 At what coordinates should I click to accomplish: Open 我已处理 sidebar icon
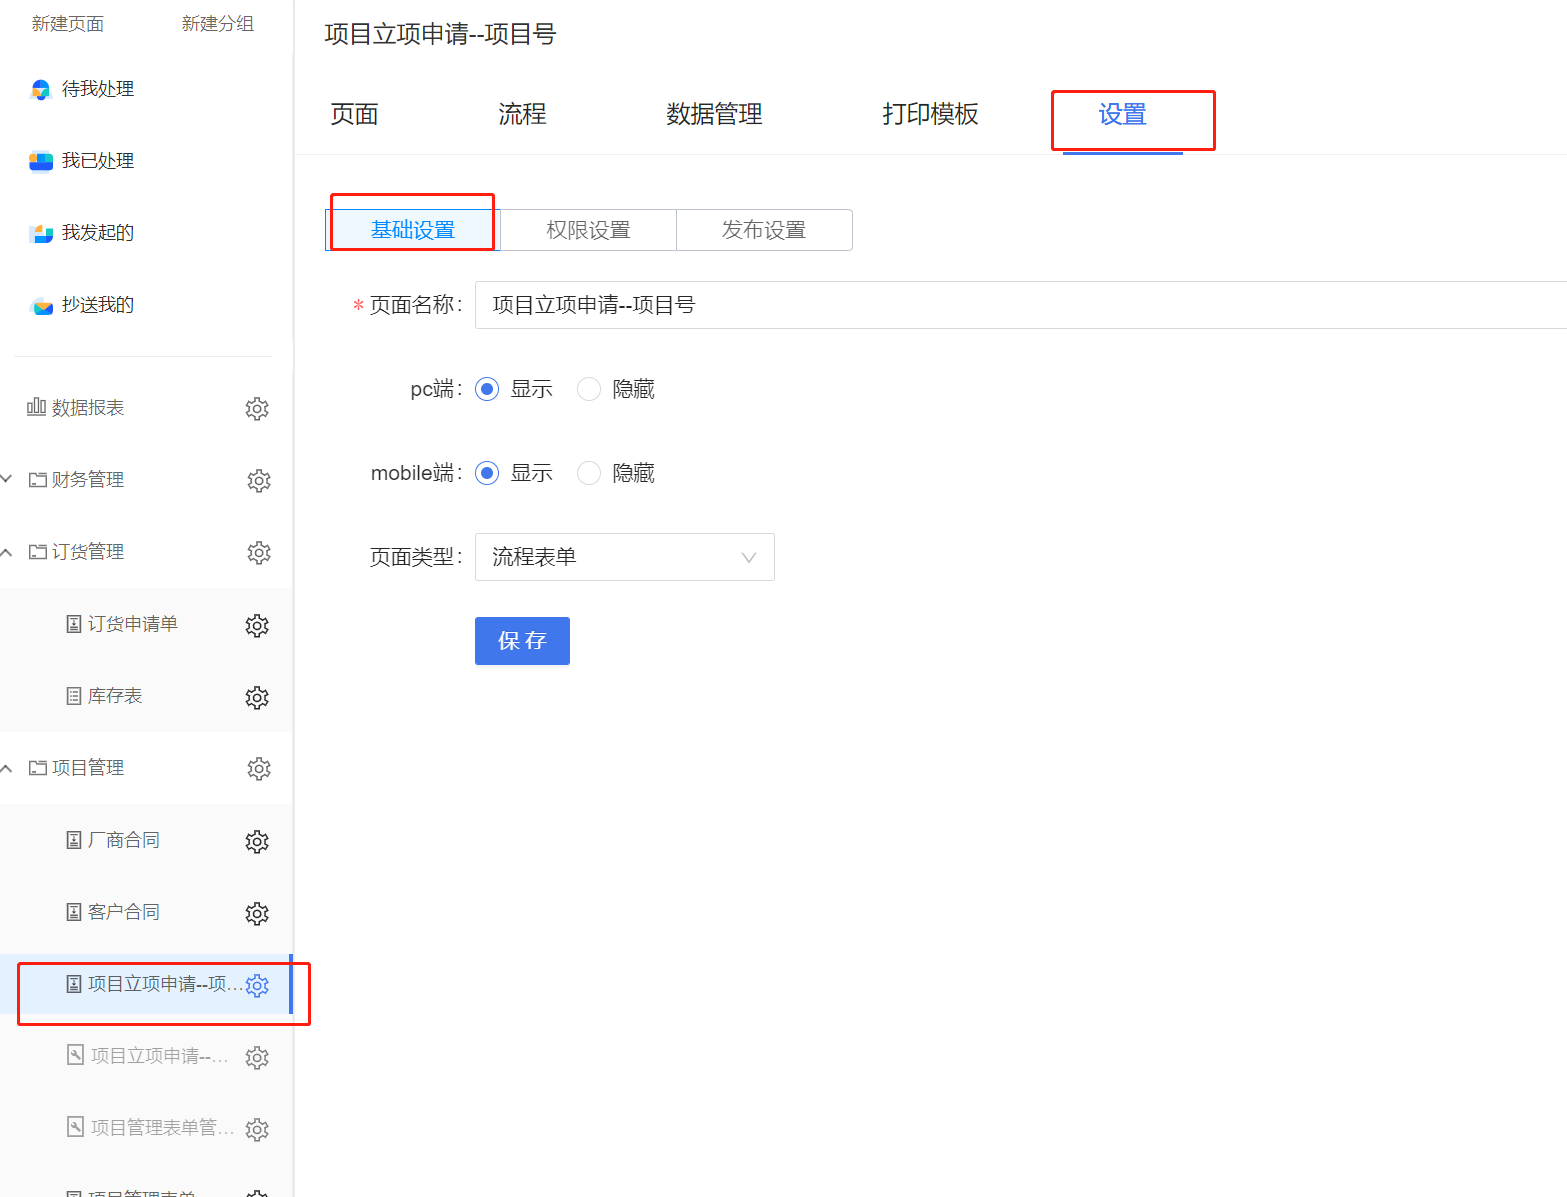click(41, 161)
